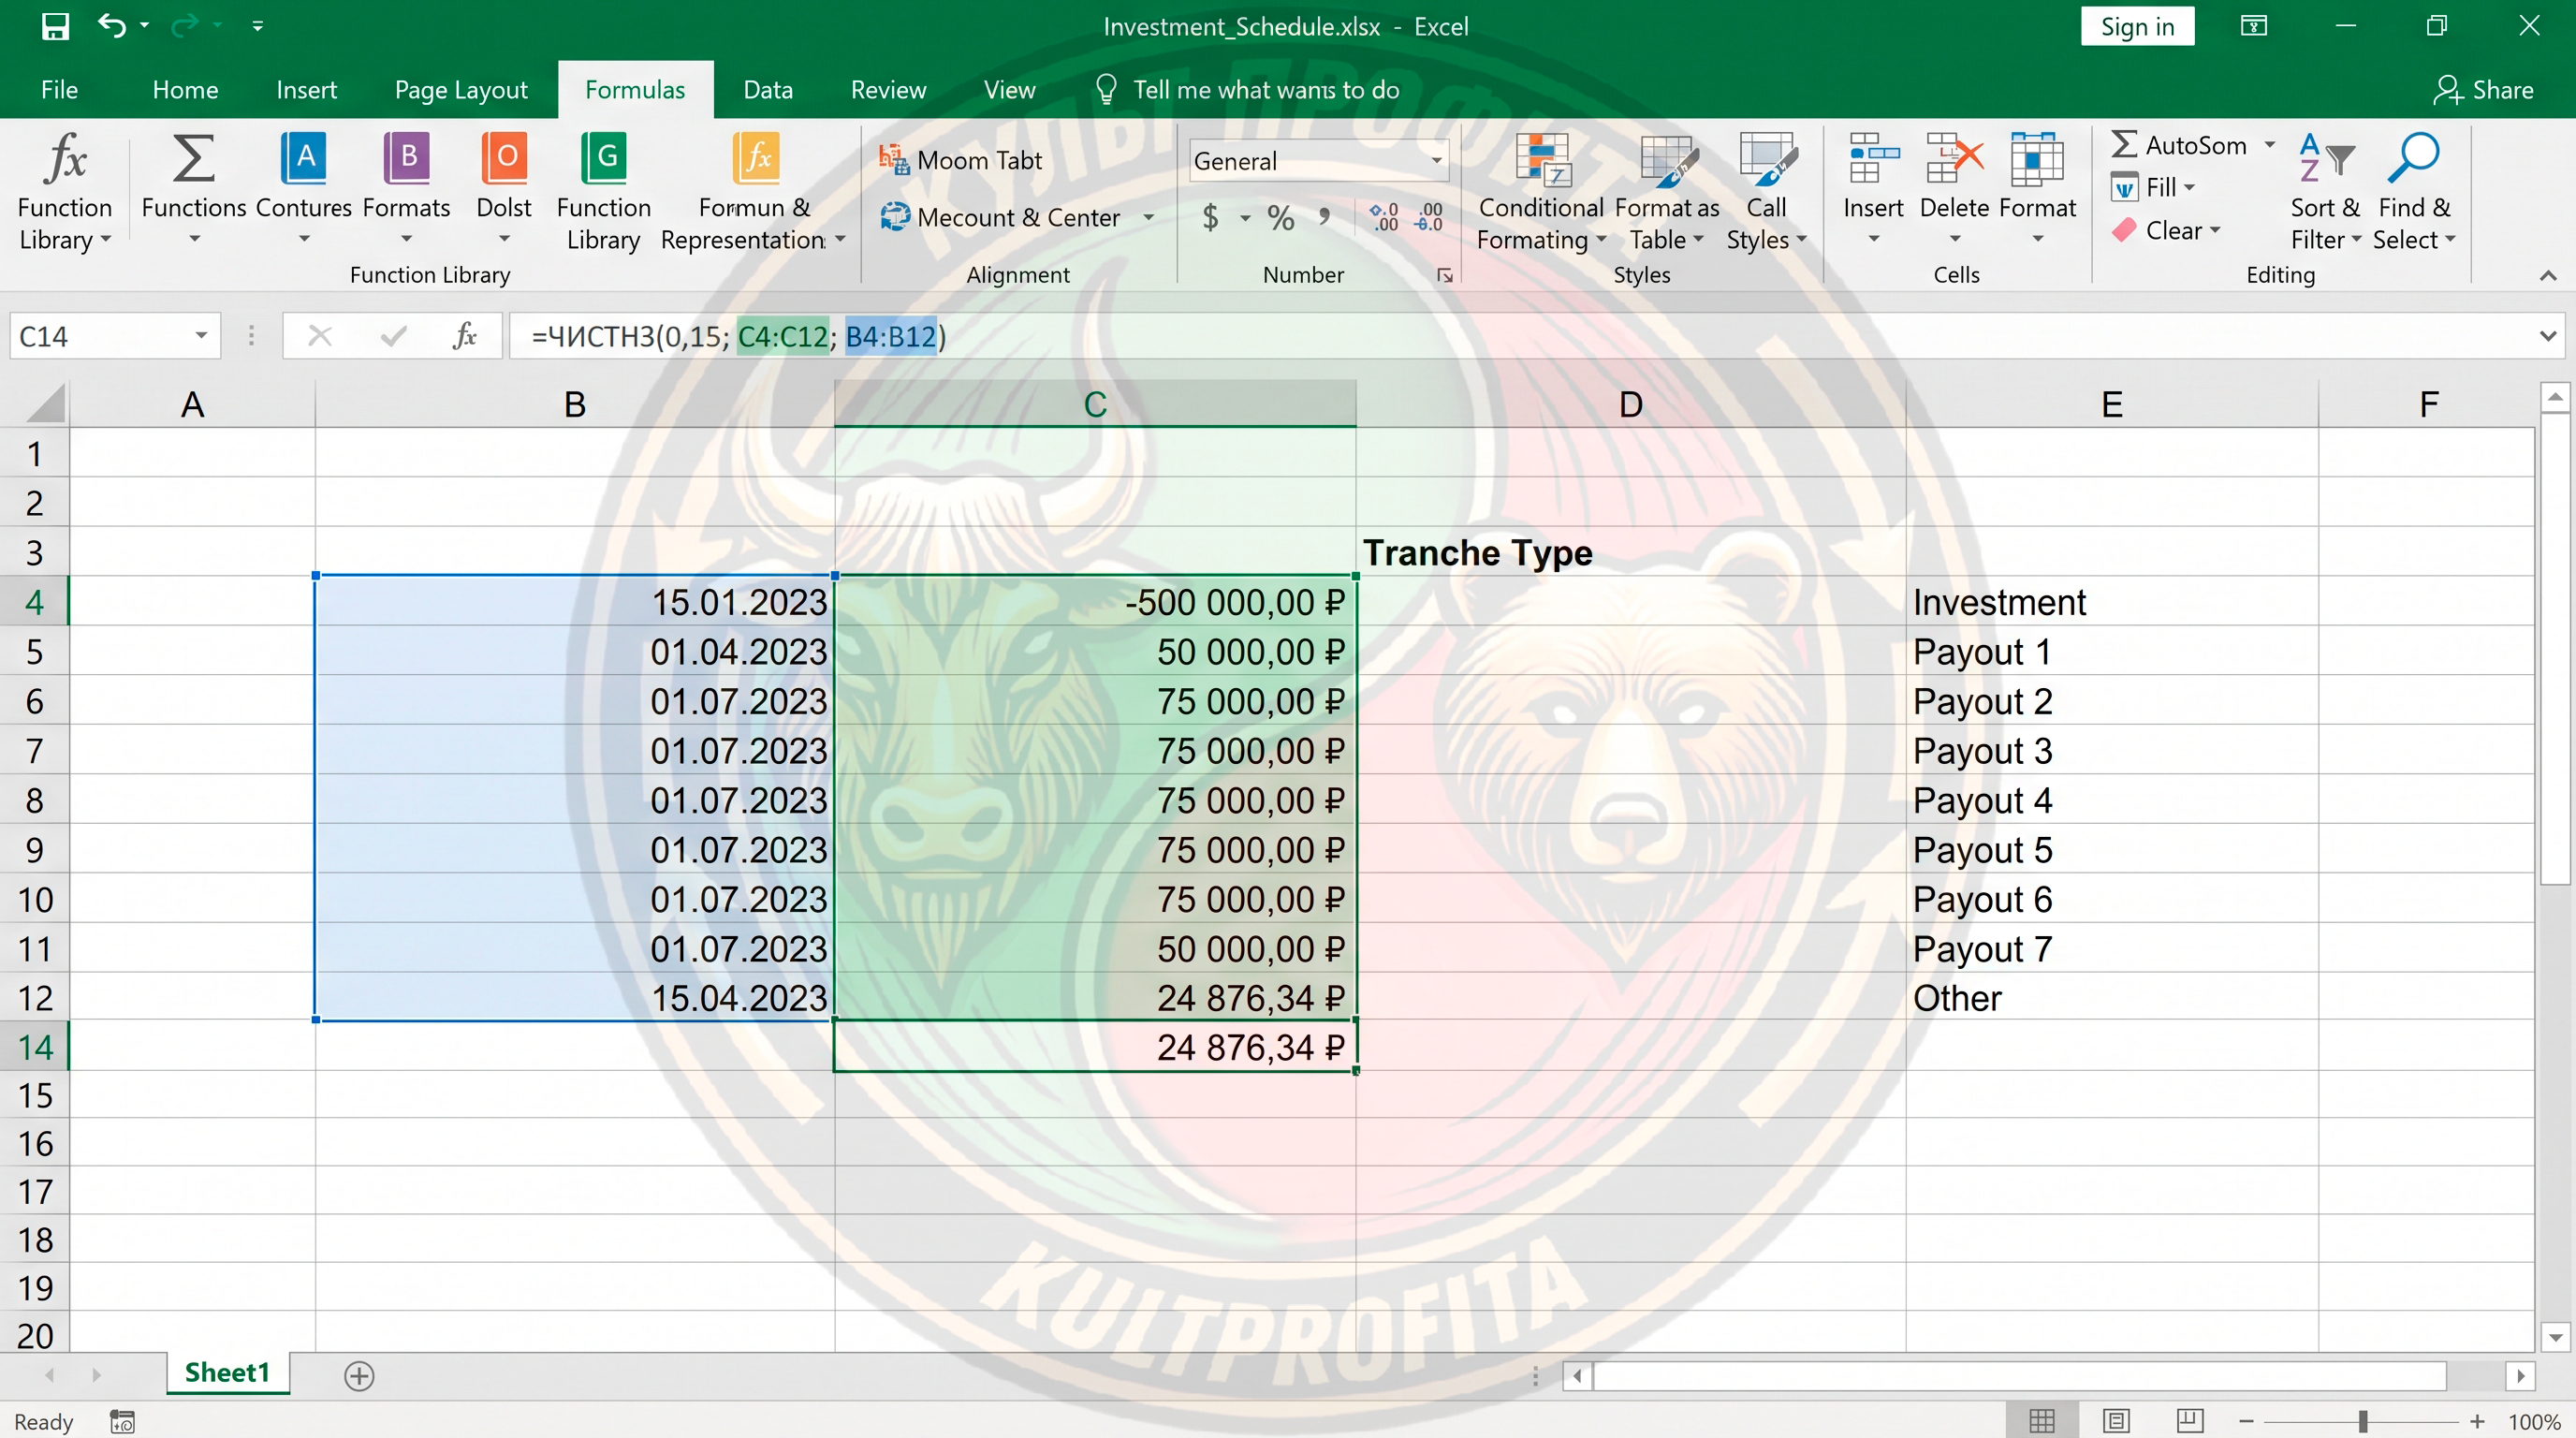Click the Moom Tabt icon
Viewport: 2576px width, 1438px height.
(x=893, y=159)
